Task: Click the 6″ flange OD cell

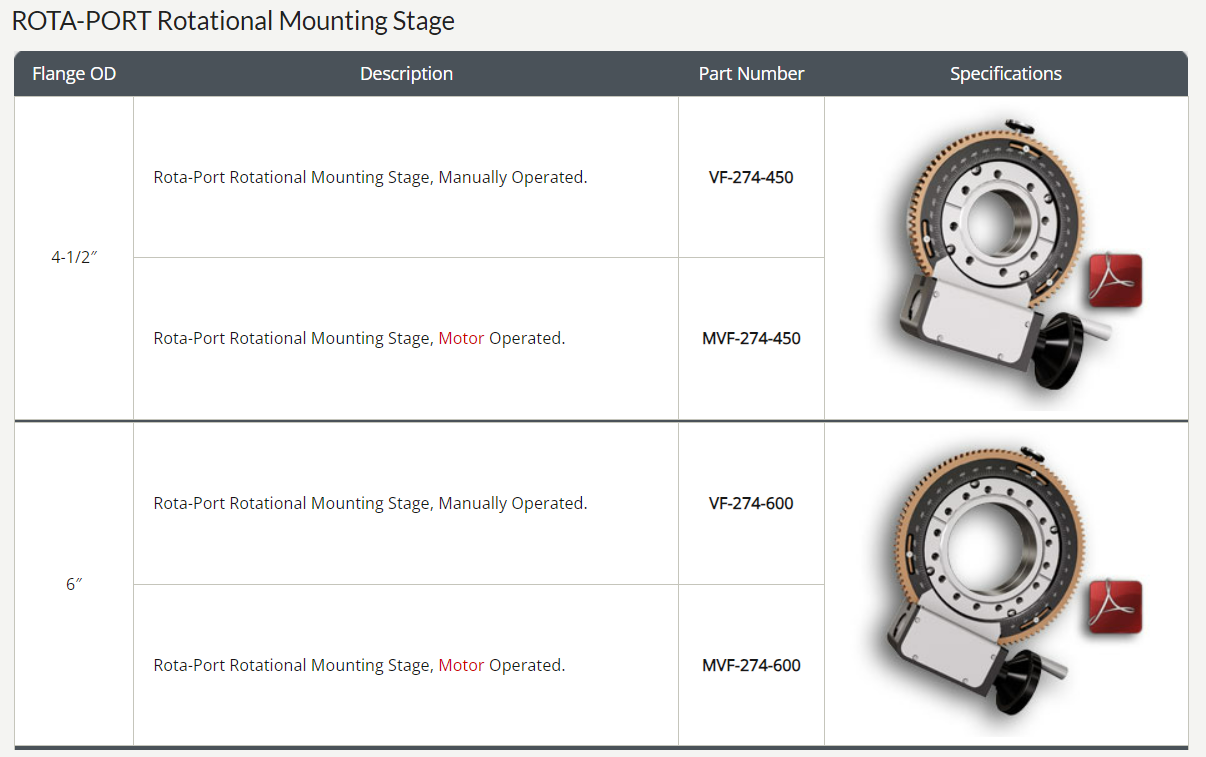Action: [x=74, y=584]
